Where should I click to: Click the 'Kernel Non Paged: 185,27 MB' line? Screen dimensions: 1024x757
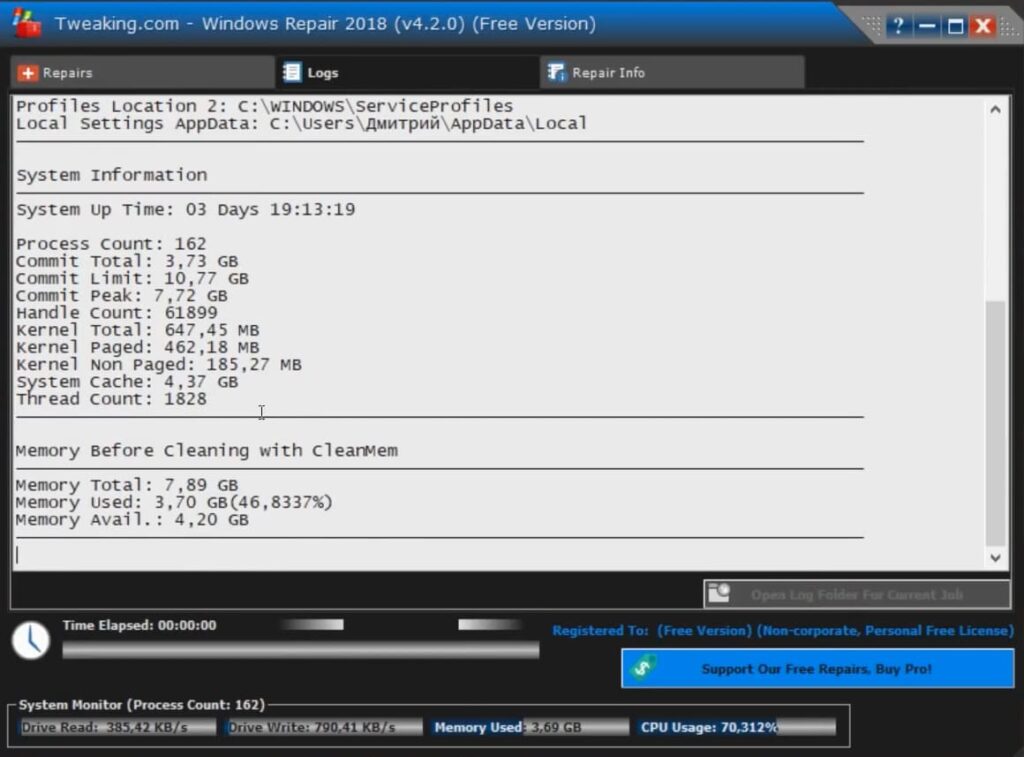click(159, 364)
